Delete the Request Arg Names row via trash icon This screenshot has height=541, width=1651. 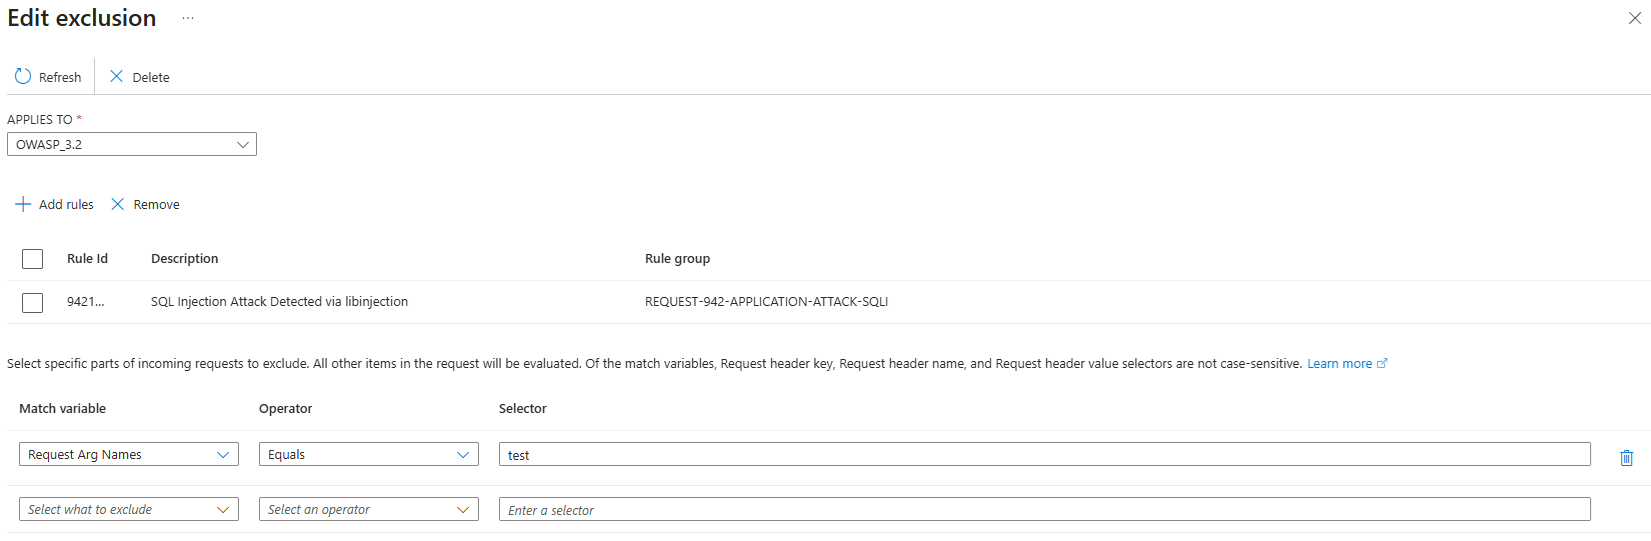1626,457
